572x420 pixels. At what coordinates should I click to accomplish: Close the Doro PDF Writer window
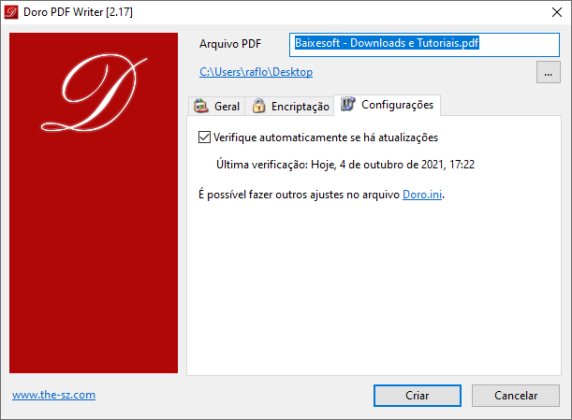tap(557, 12)
